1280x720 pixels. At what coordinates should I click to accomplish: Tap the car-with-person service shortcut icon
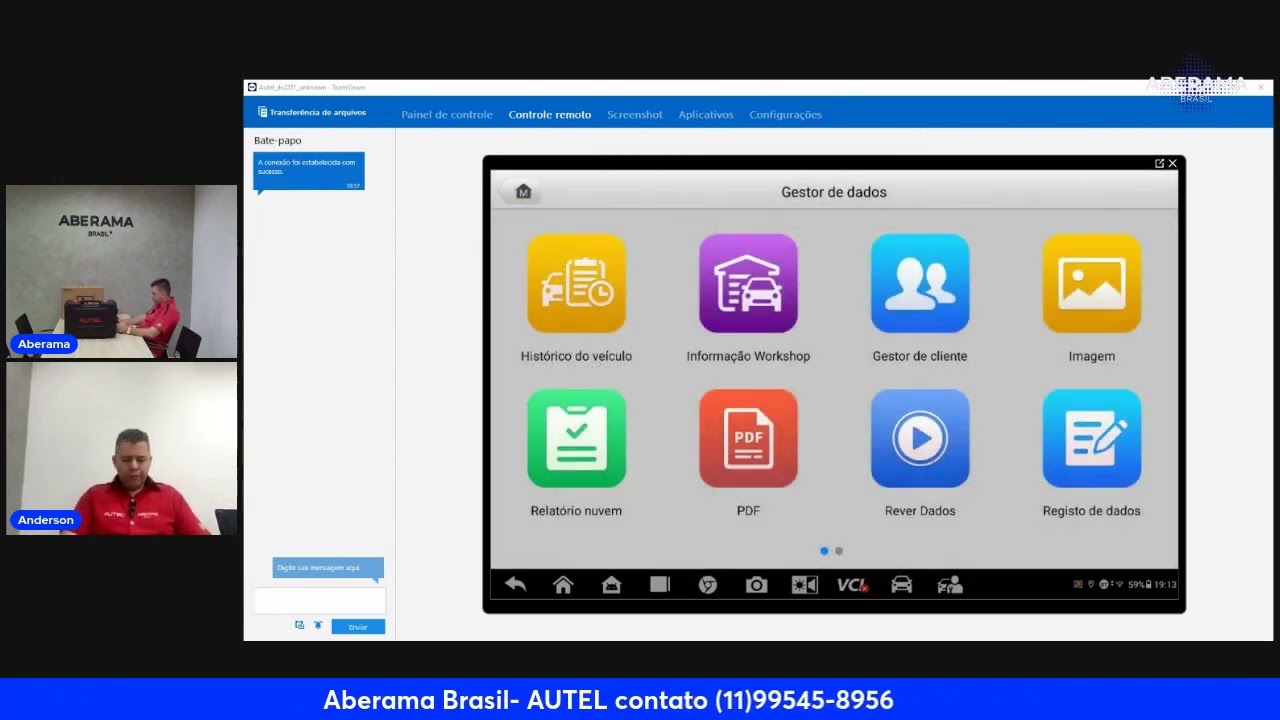tap(950, 585)
